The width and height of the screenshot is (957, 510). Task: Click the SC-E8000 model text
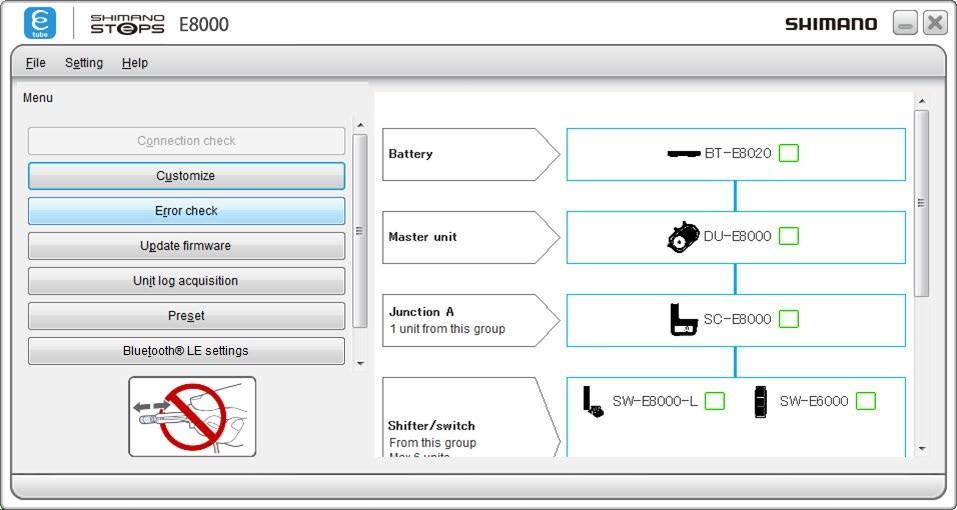[x=737, y=318]
